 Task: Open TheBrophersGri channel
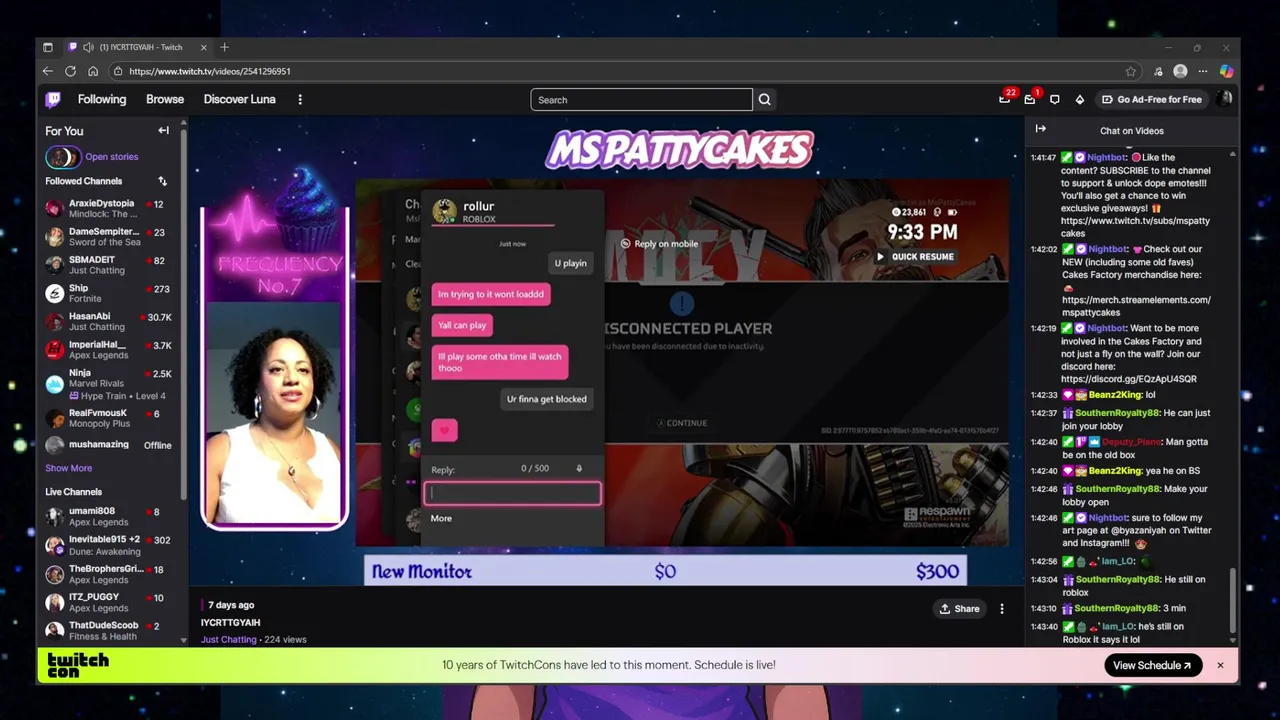click(112, 574)
